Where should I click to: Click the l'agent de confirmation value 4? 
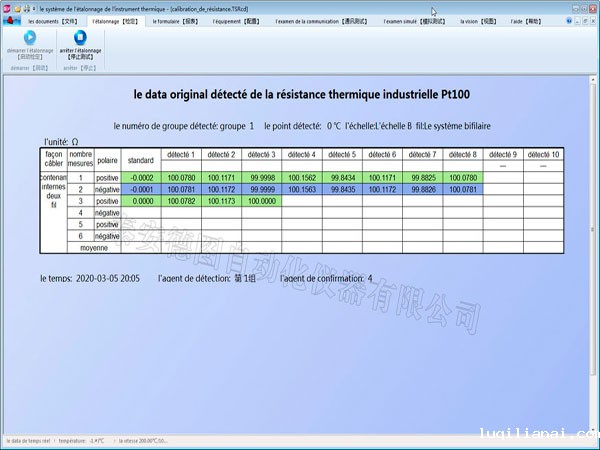(370, 279)
